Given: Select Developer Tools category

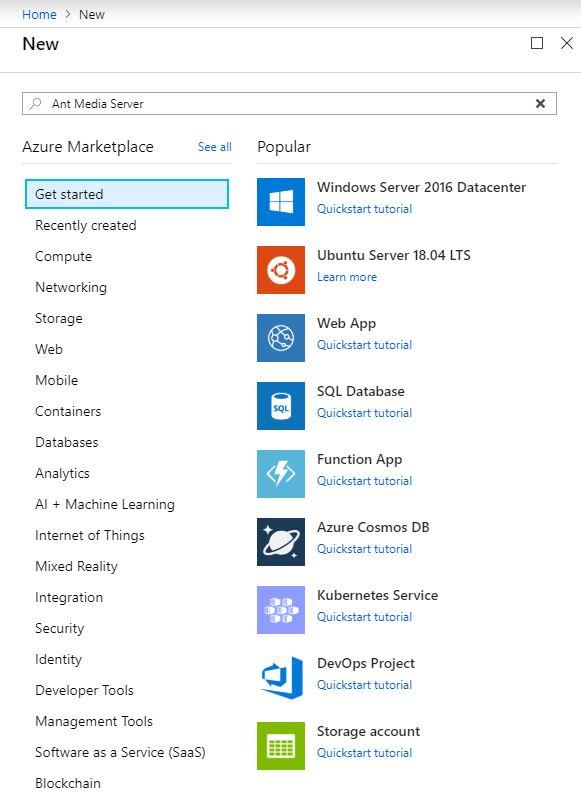Looking at the screenshot, I should point(84,690).
